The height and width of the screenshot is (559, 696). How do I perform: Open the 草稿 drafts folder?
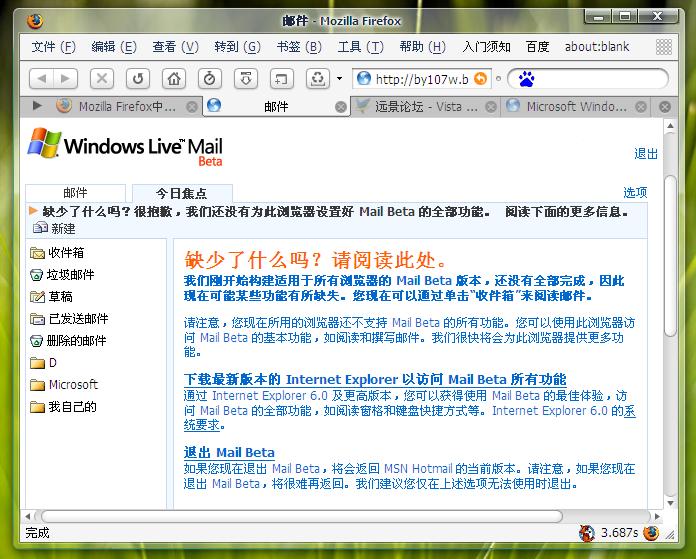point(51,297)
